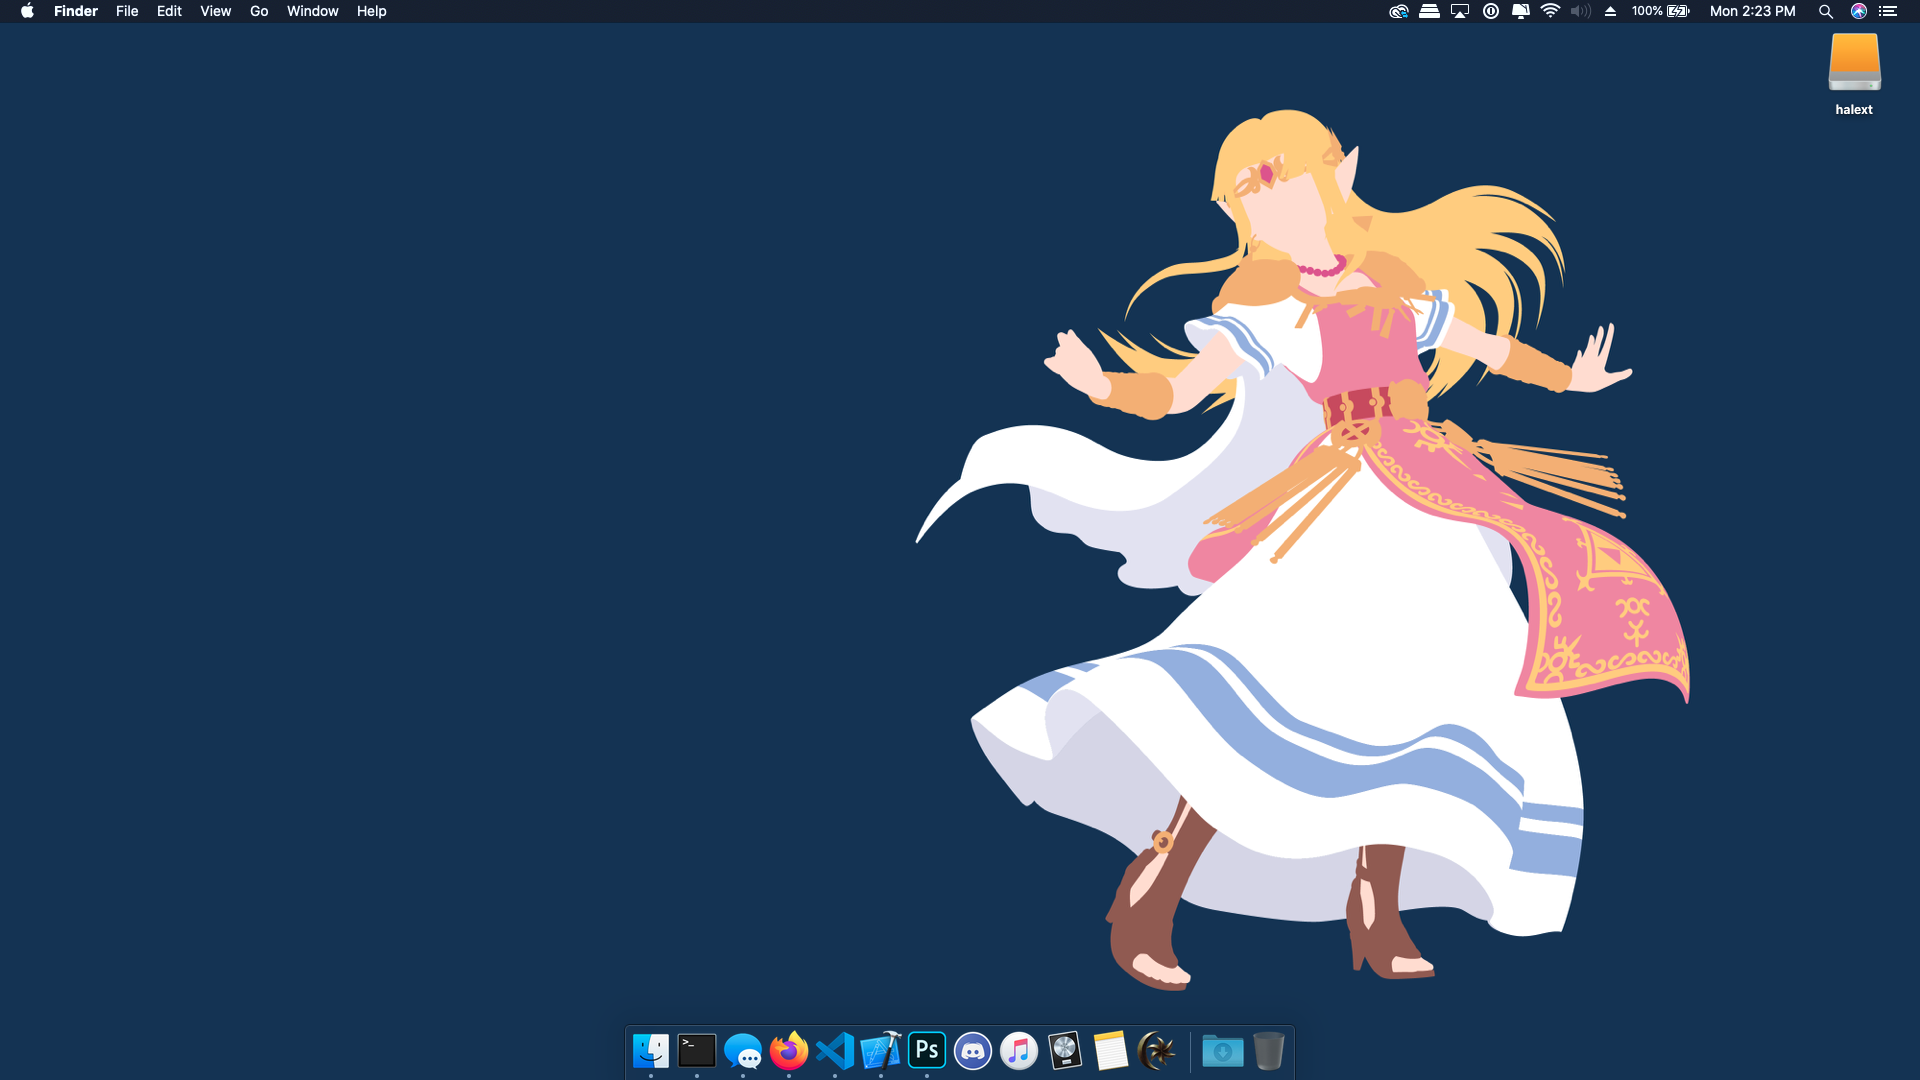1920x1080 pixels.
Task: Open the Downloads folder stack in the Dock
Action: (x=1222, y=1051)
